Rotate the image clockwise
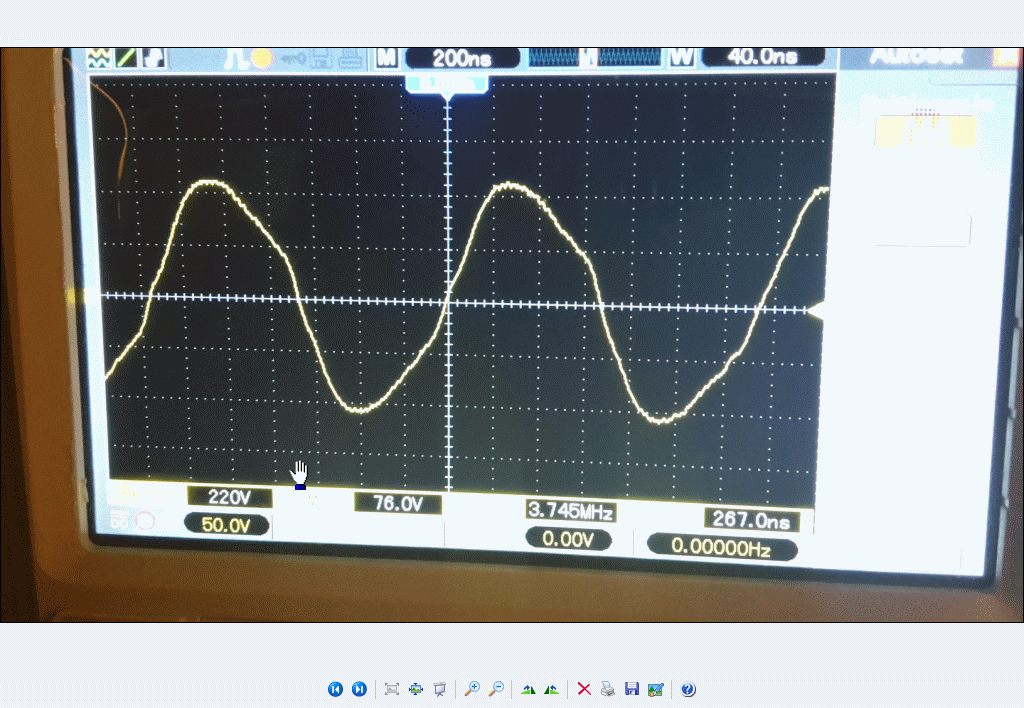Viewport: 1024px width, 708px height. point(528,689)
